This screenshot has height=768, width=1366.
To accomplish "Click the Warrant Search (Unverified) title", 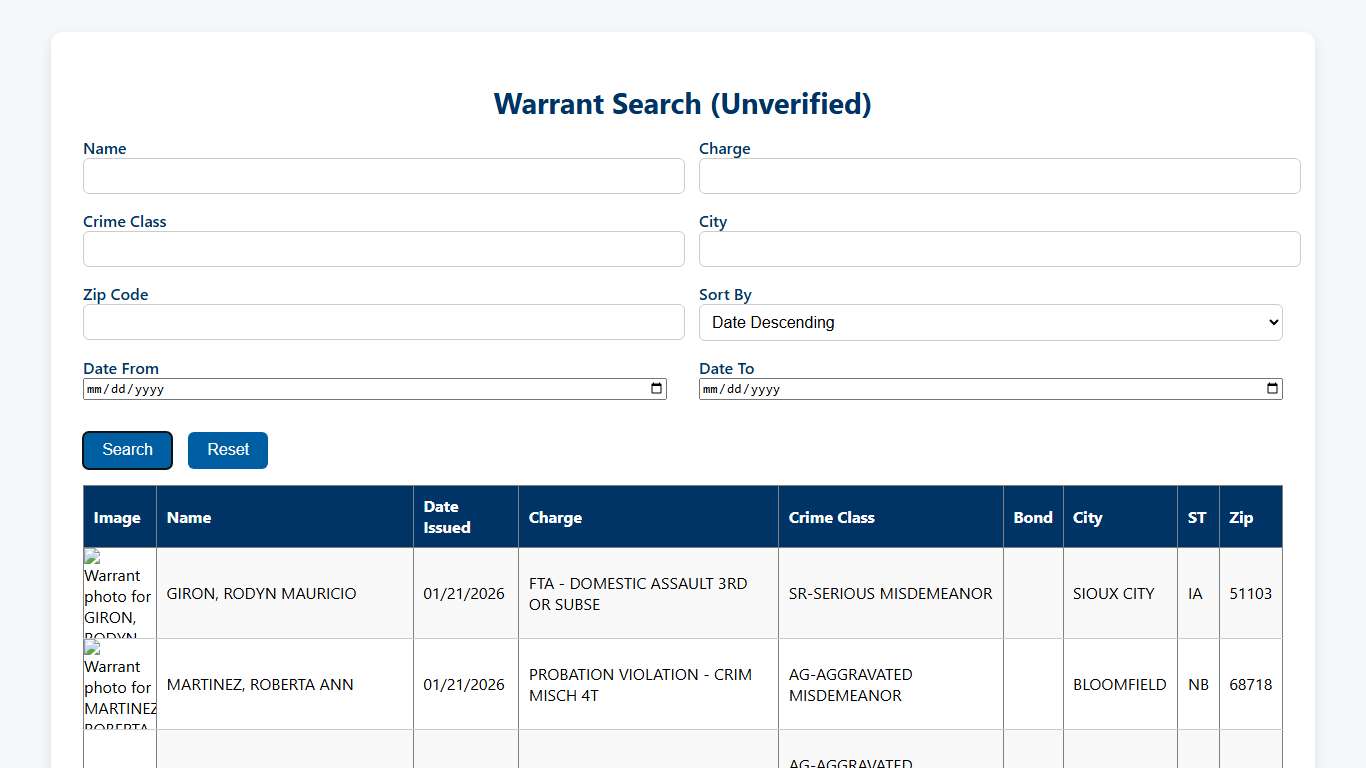I will coord(683,103).
